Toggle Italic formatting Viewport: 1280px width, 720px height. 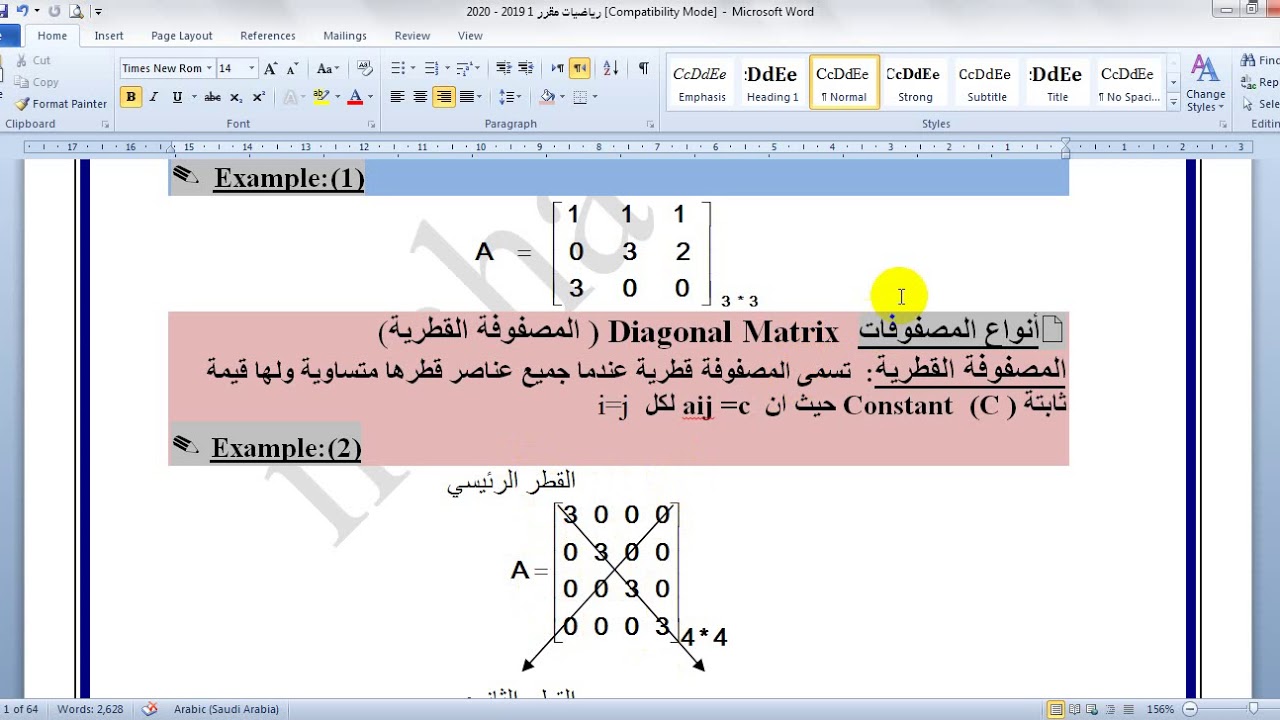pos(154,97)
